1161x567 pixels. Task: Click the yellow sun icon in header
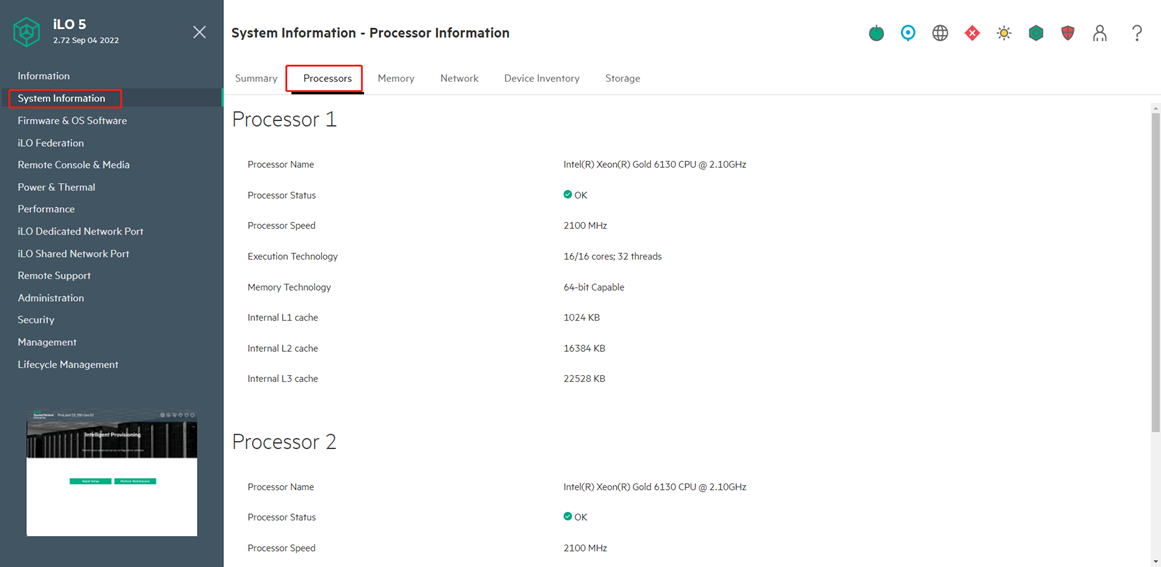[x=1004, y=33]
